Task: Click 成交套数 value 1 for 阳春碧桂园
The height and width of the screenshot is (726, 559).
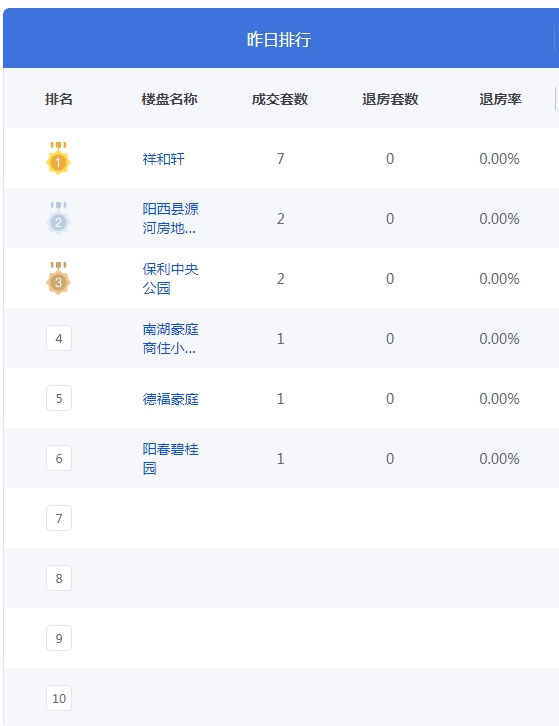Action: (x=281, y=458)
